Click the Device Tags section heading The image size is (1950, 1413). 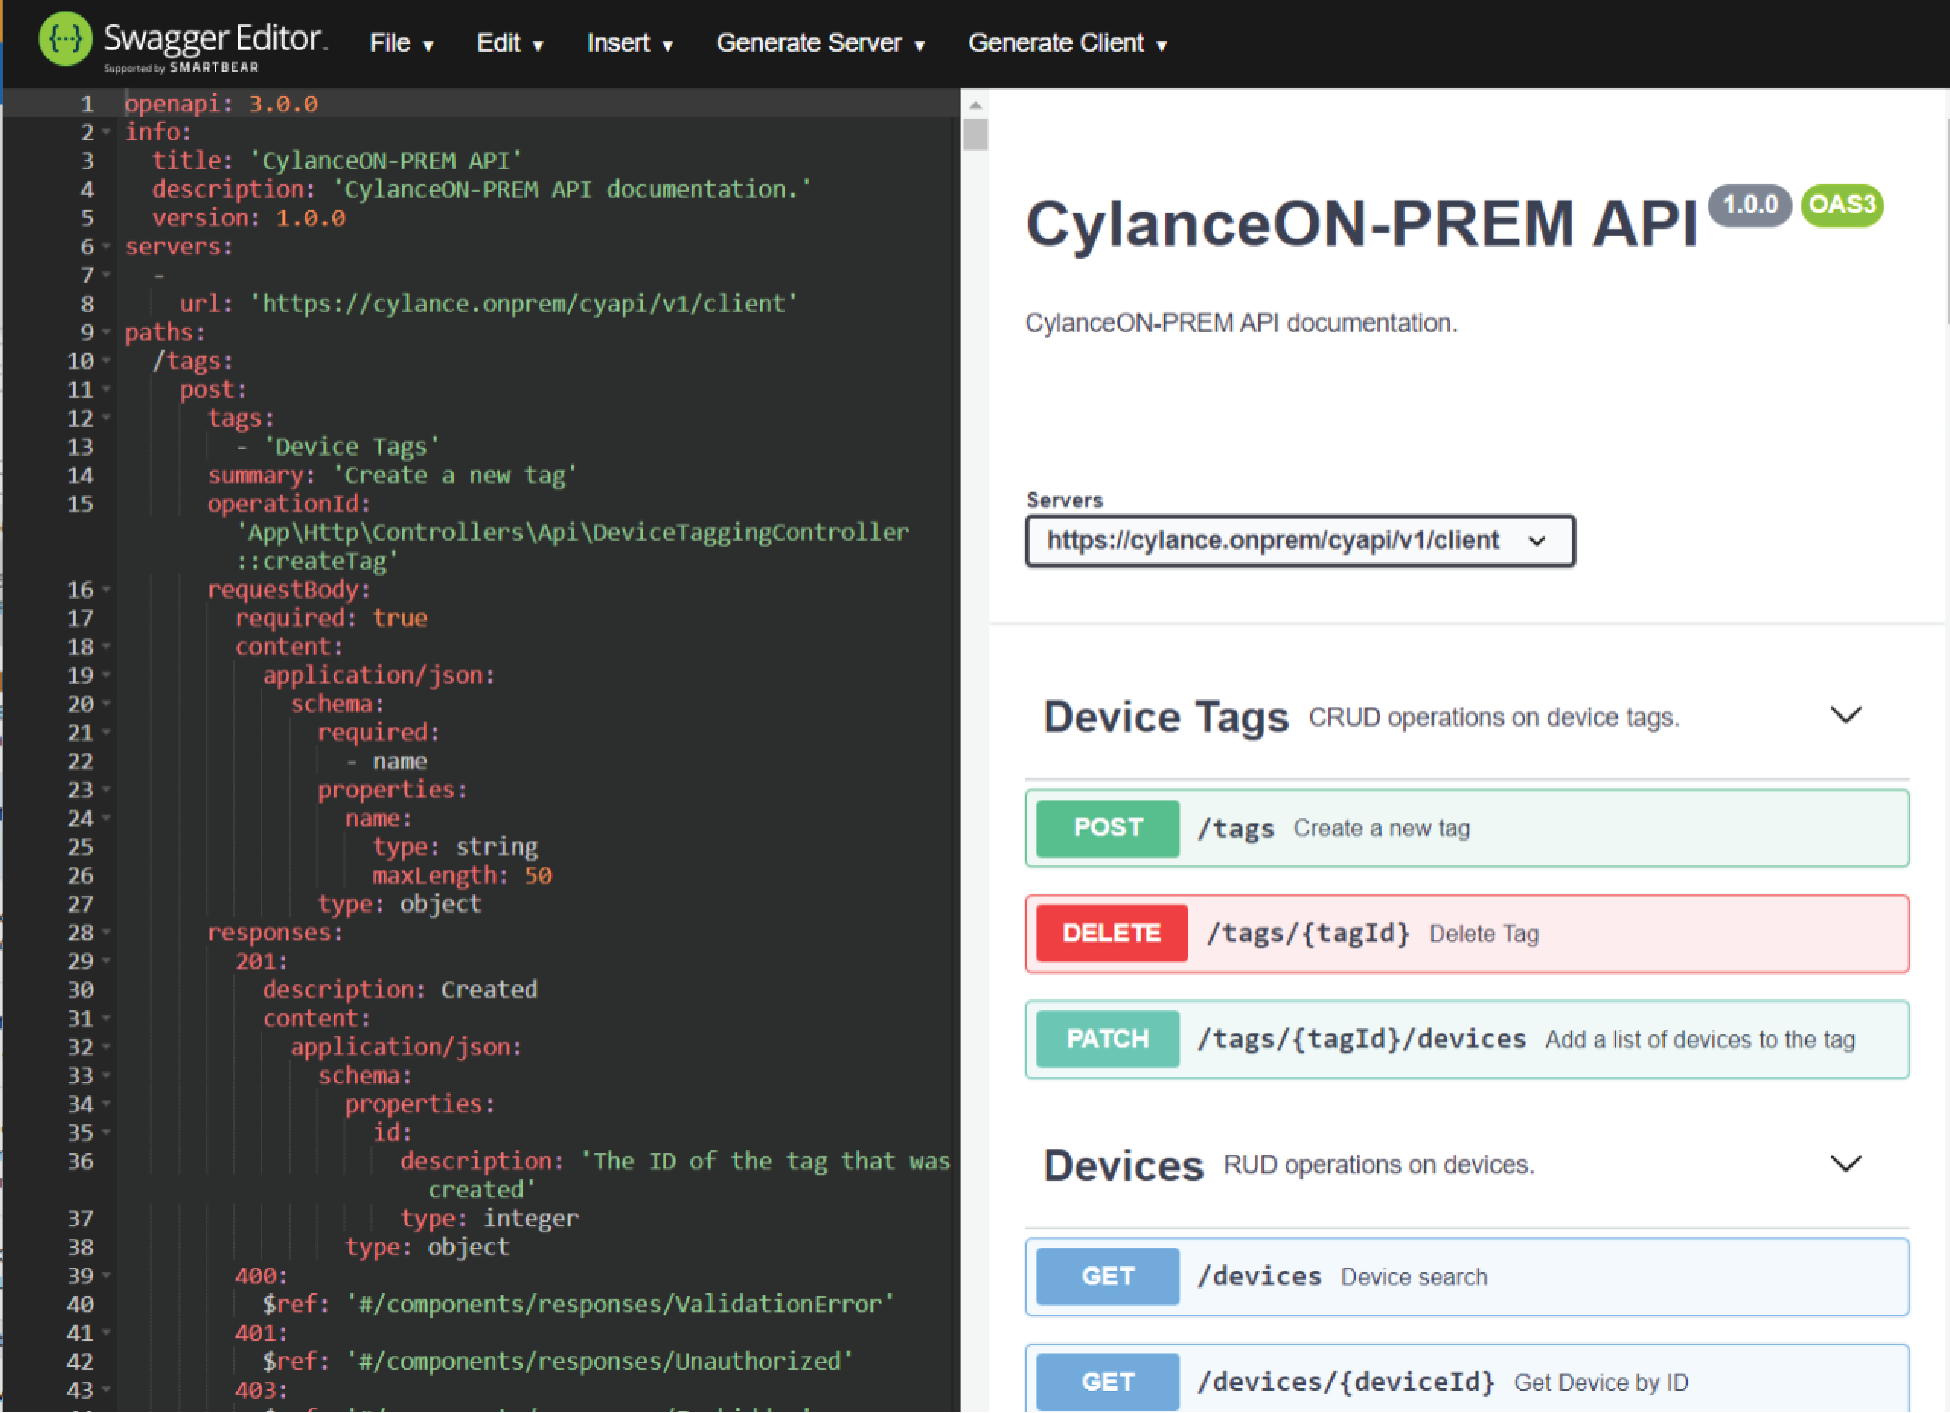(1166, 717)
